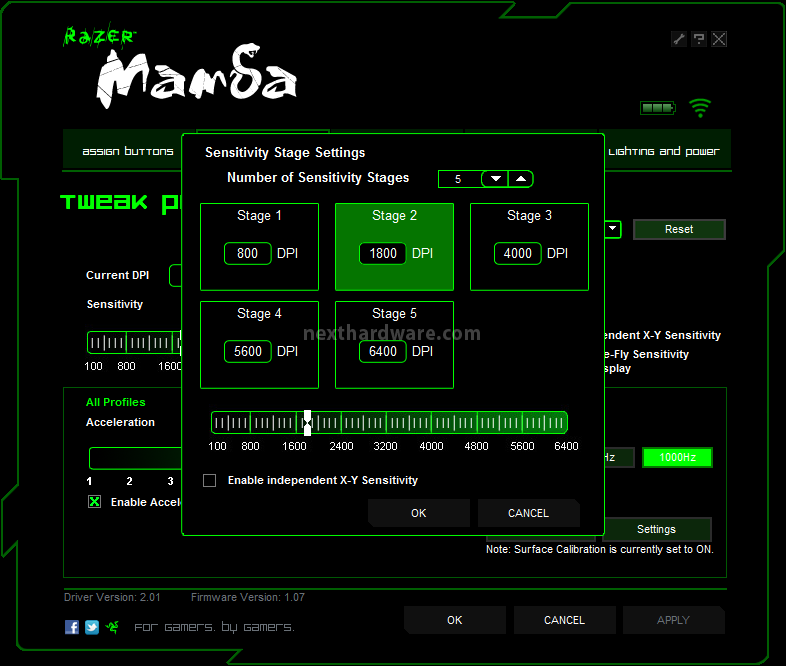Click the All Profiles label
Screen dimensions: 786x666
coord(116,402)
